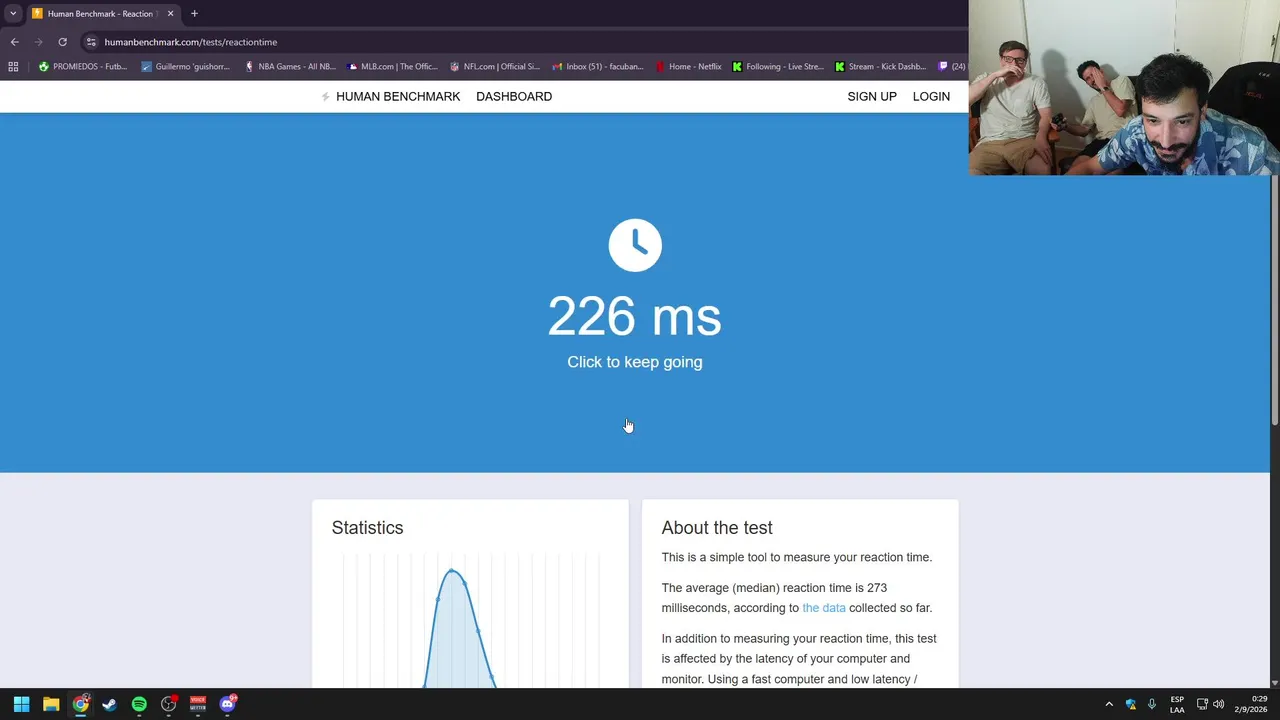This screenshot has width=1280, height=720.
Task: Open the Home - Netflix bookmark
Action: [x=689, y=67]
